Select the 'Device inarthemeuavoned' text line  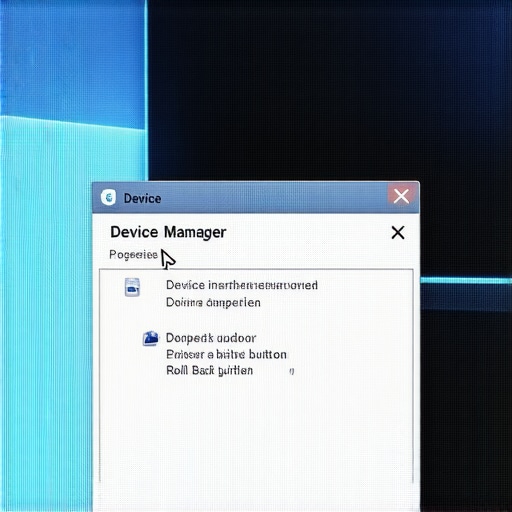tap(242, 285)
